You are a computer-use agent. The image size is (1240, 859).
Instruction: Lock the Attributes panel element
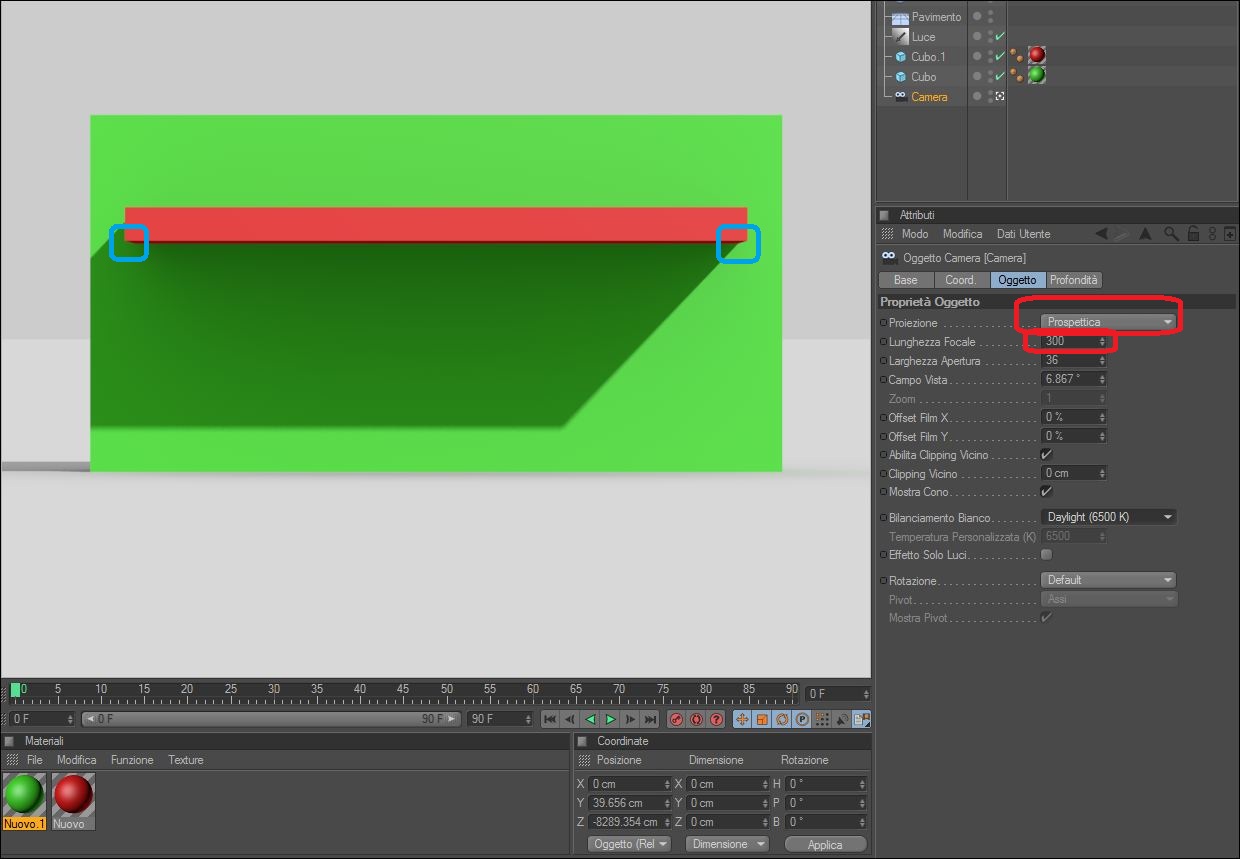pyautogui.click(x=1193, y=234)
